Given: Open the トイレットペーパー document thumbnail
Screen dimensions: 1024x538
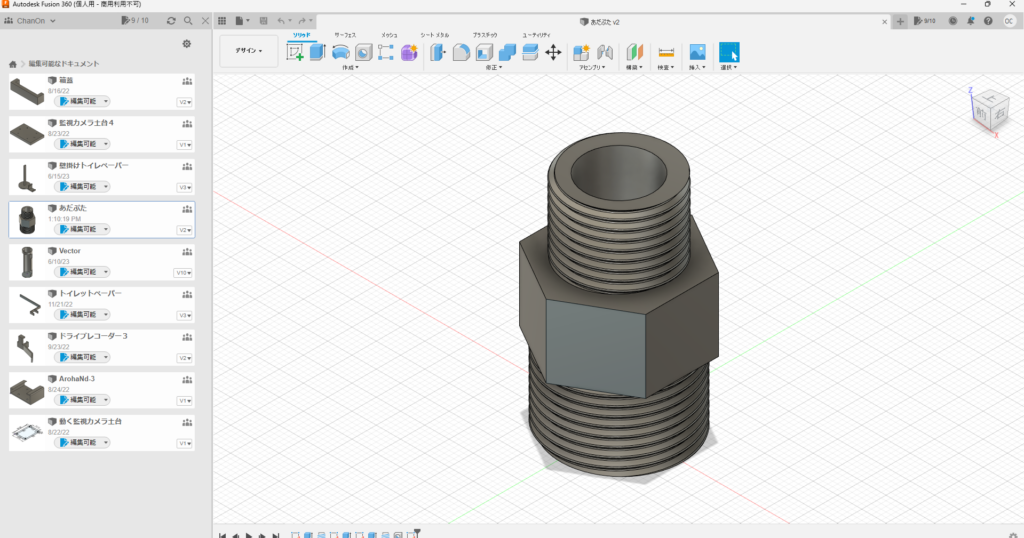Looking at the screenshot, I should [28, 303].
